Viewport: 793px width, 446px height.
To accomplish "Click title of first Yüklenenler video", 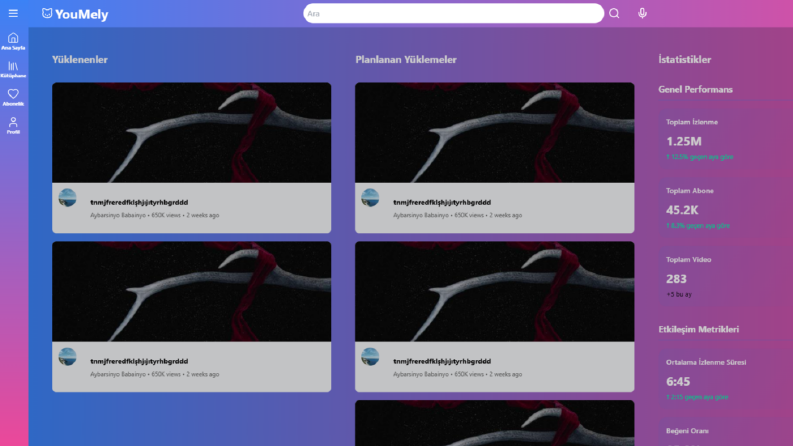I will [x=139, y=202].
